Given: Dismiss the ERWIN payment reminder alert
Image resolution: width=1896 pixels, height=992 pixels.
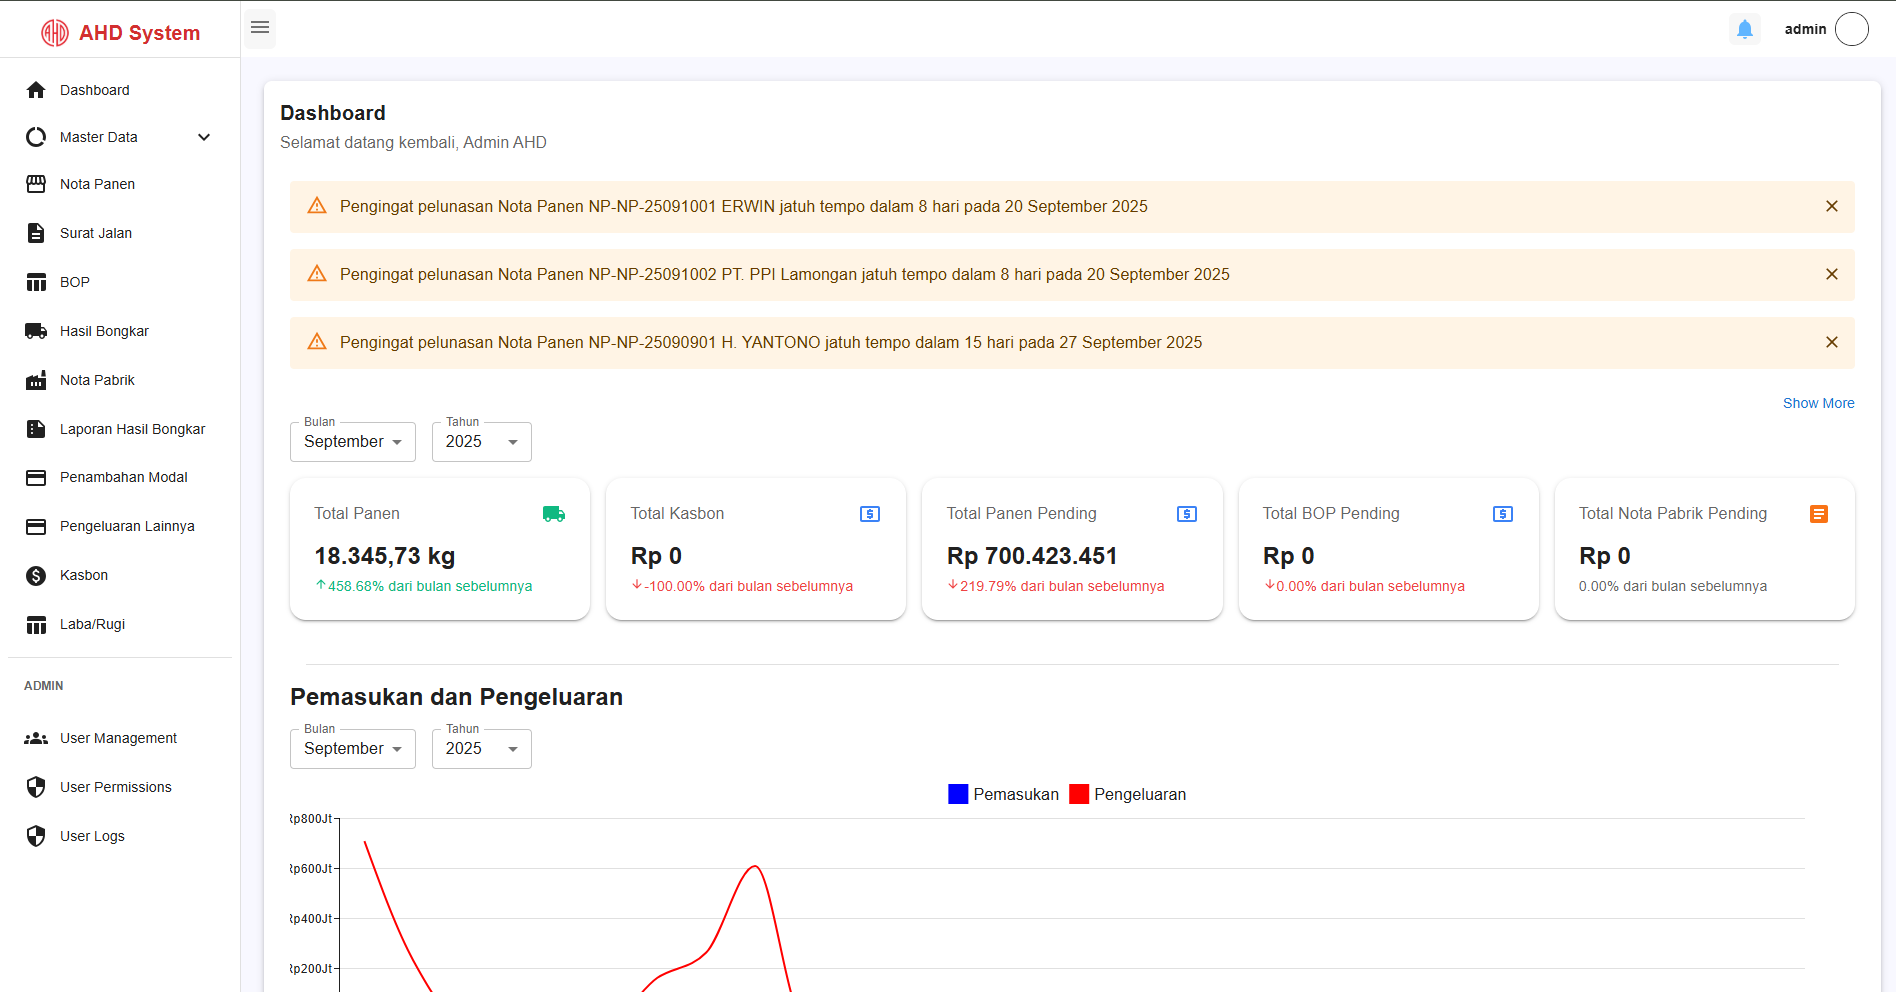Looking at the screenshot, I should [1831, 206].
